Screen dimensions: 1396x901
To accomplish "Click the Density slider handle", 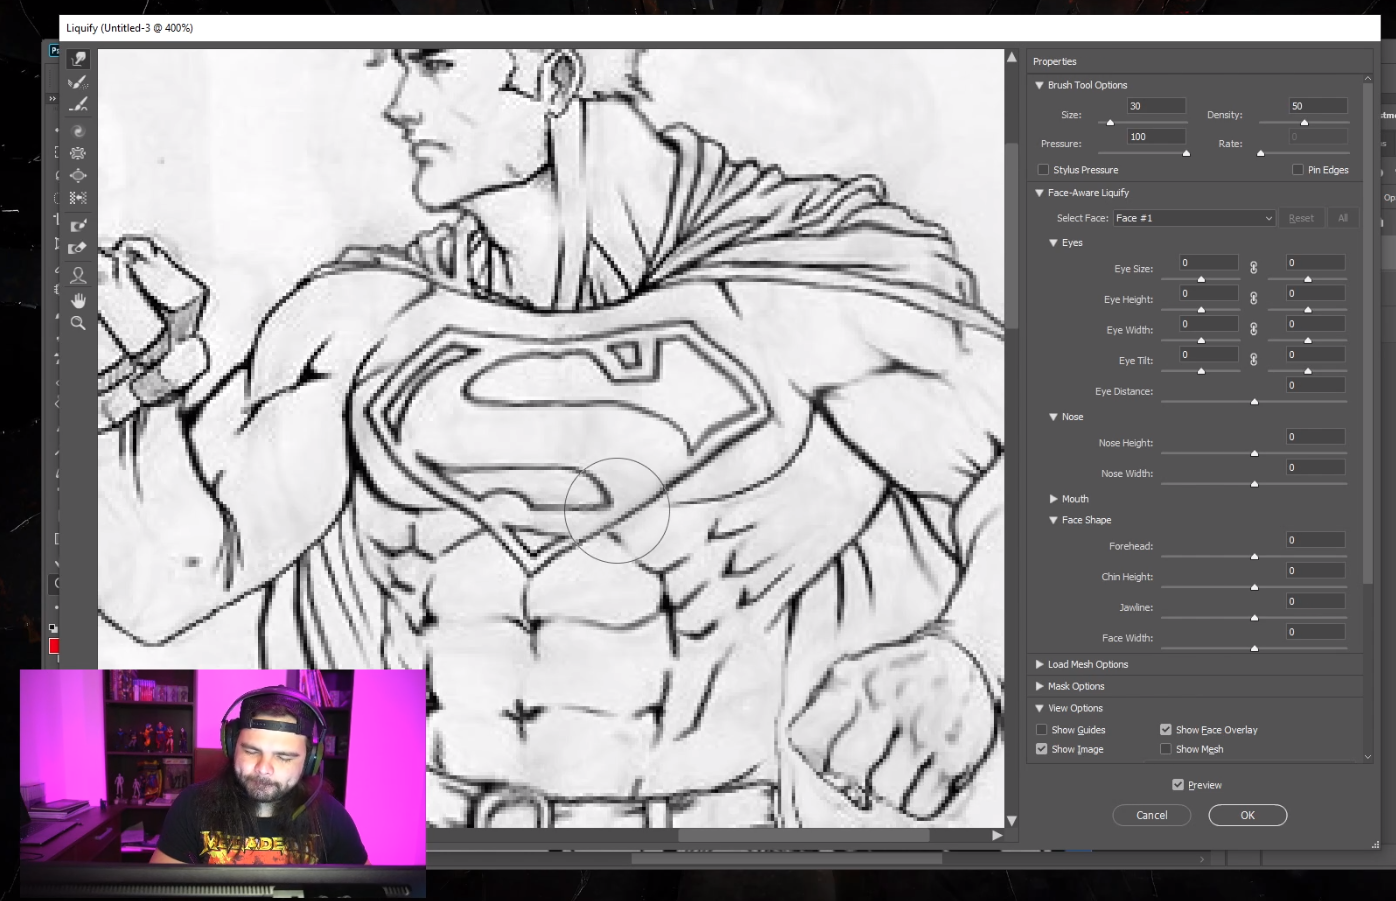I will pyautogui.click(x=1304, y=123).
